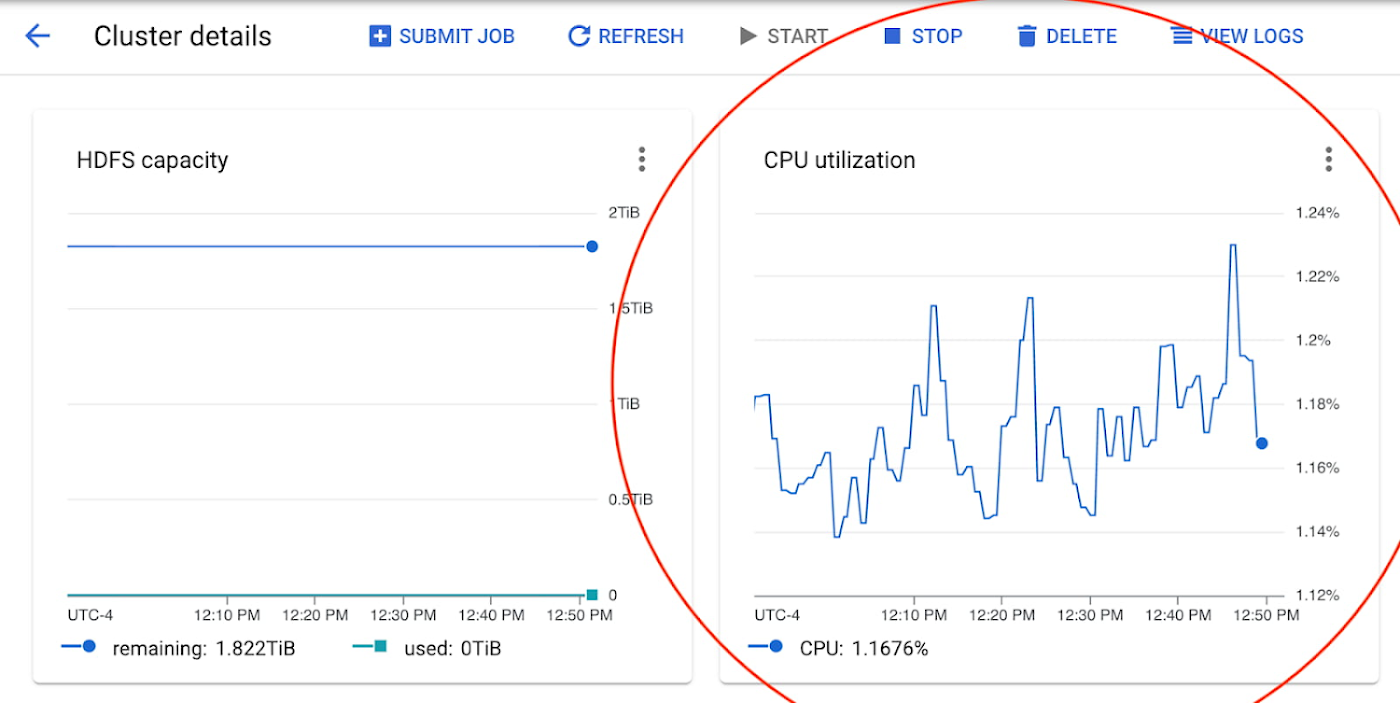Click the VIEW LOGS button label

[1252, 37]
